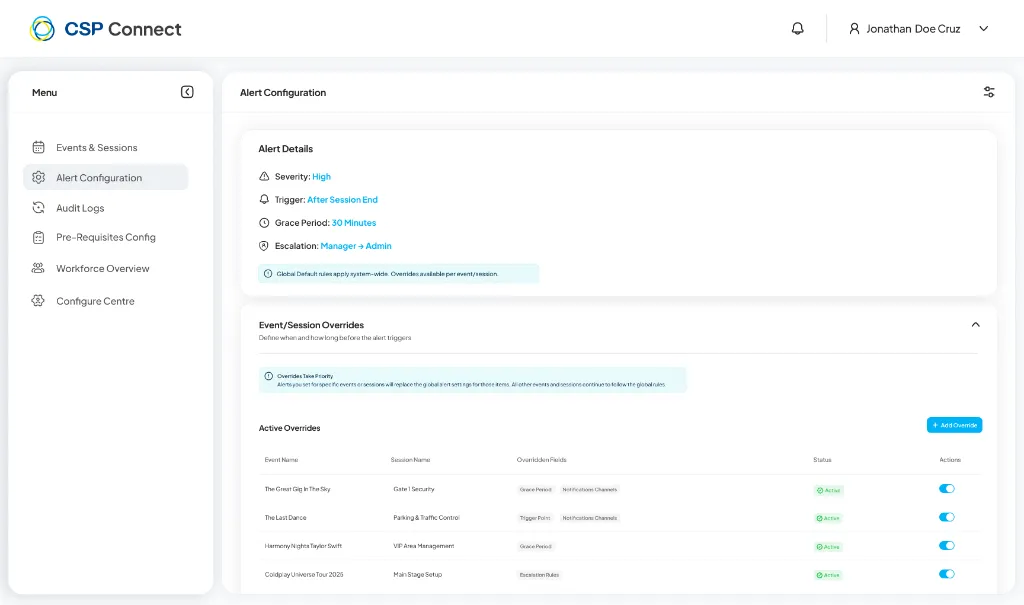The height and width of the screenshot is (605, 1024).
Task: Click the Workforce Overview people icon
Action: tap(39, 269)
